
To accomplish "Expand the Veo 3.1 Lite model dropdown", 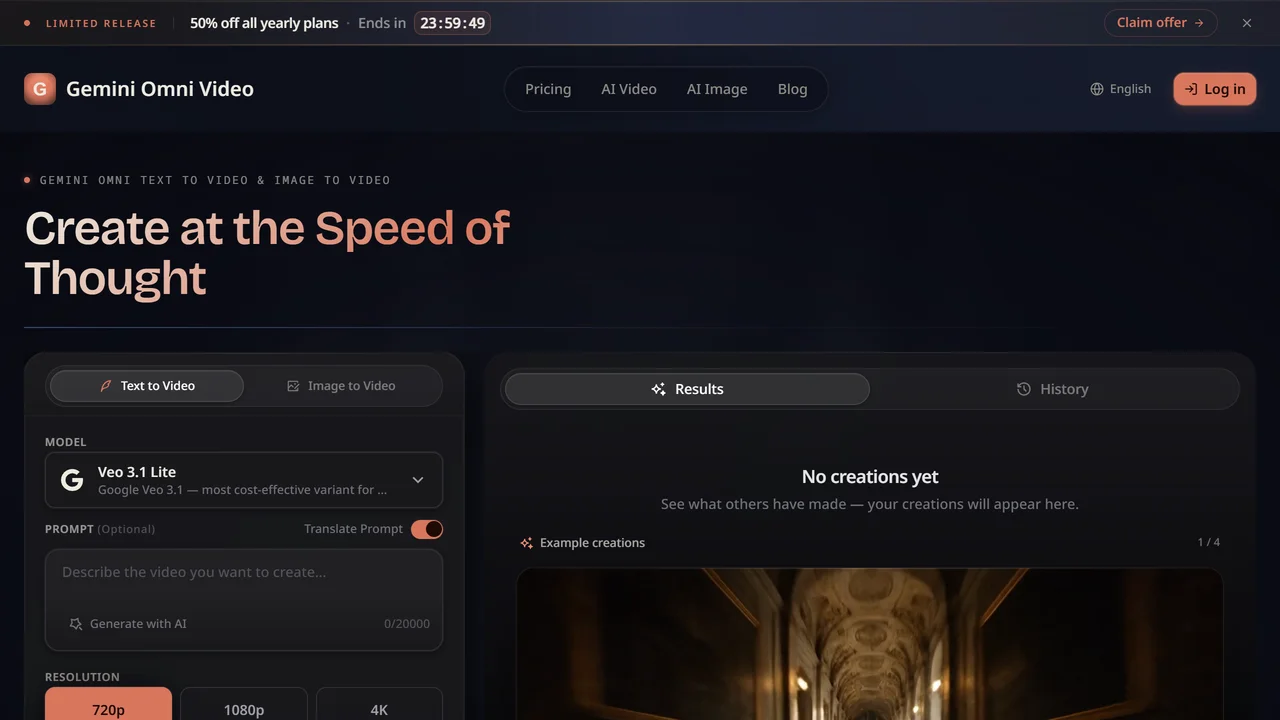I will pyautogui.click(x=244, y=480).
